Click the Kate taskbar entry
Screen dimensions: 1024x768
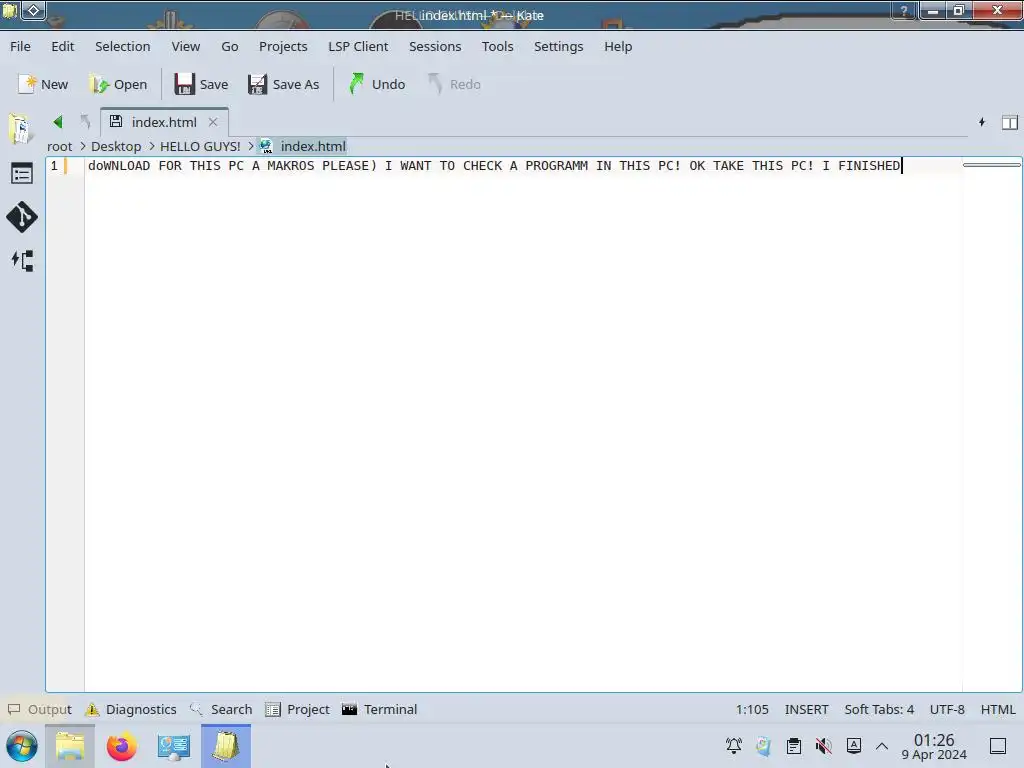click(226, 746)
